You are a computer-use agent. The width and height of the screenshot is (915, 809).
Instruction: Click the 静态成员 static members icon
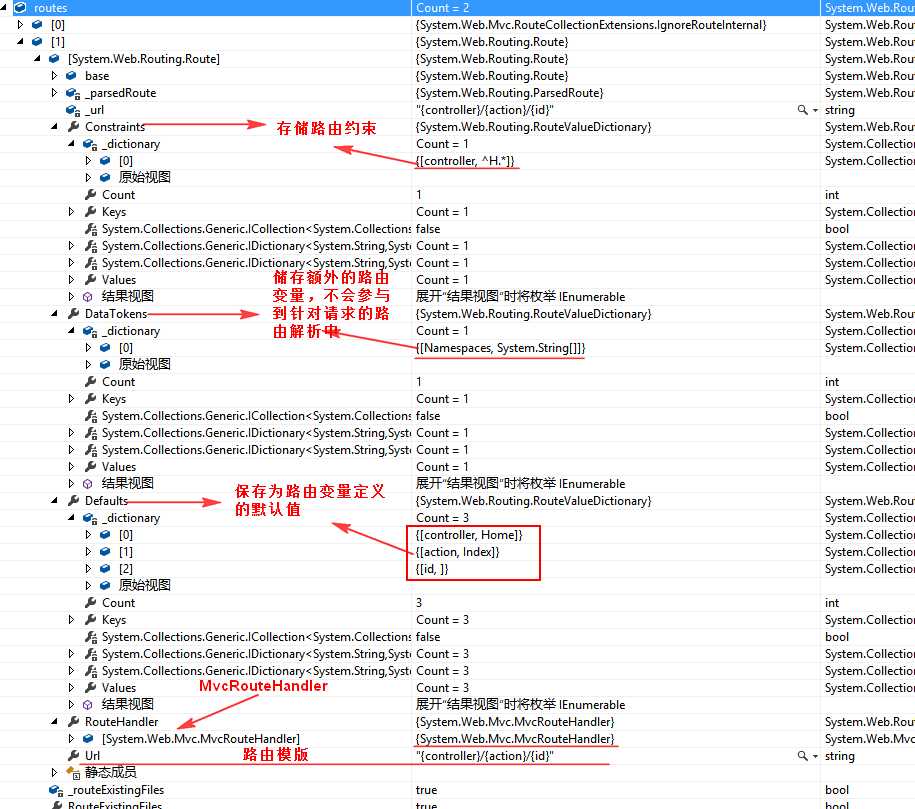[73, 773]
